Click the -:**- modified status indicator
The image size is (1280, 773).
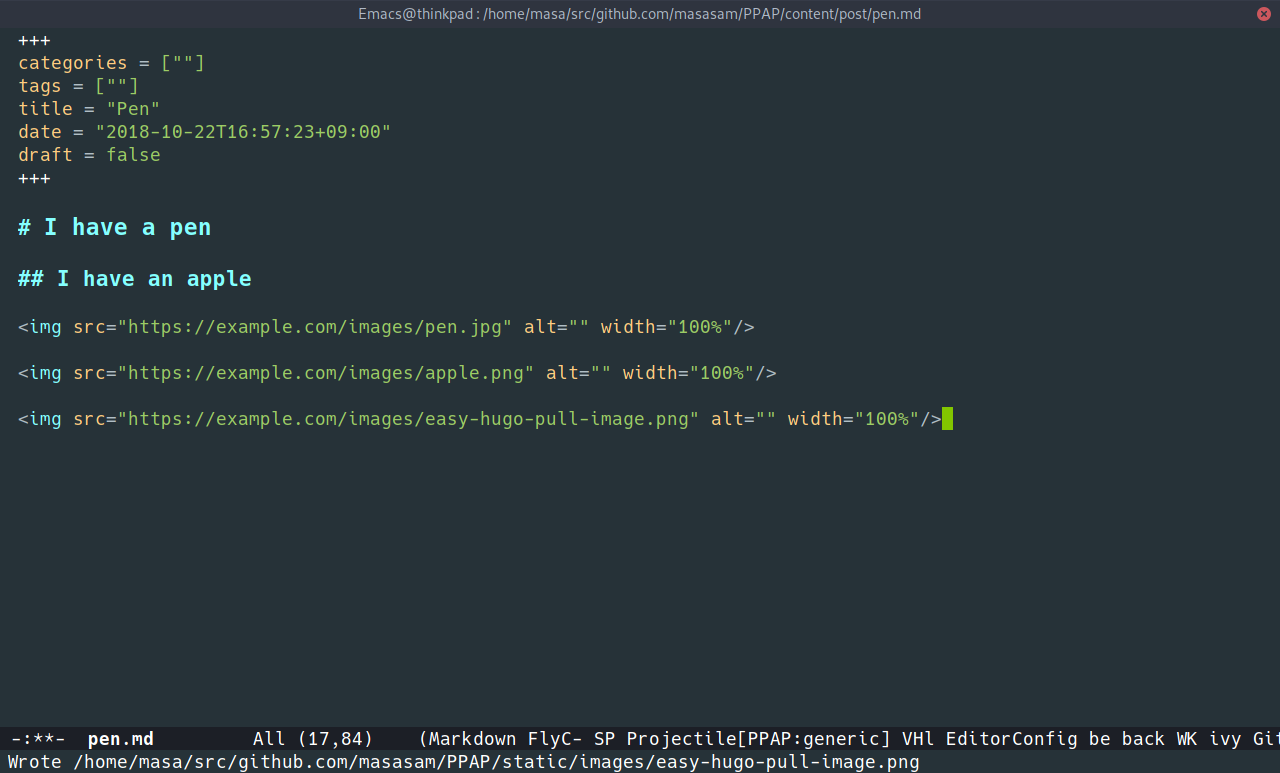coord(38,739)
